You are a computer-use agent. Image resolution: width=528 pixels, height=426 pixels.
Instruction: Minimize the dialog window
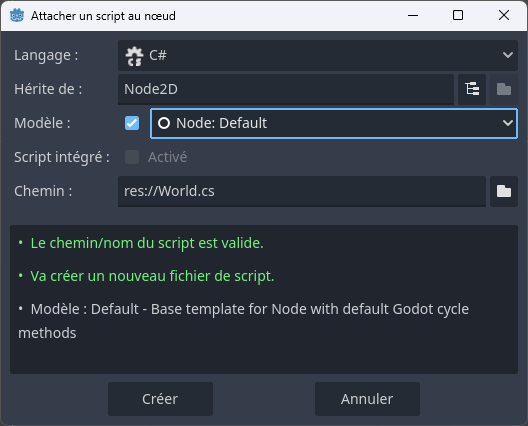click(413, 15)
